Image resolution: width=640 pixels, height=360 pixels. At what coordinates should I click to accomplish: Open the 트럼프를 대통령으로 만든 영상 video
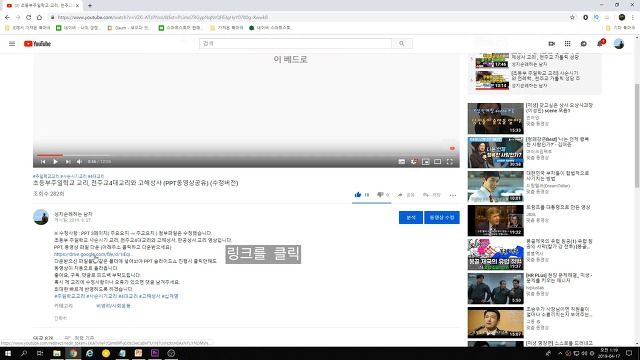point(558,207)
